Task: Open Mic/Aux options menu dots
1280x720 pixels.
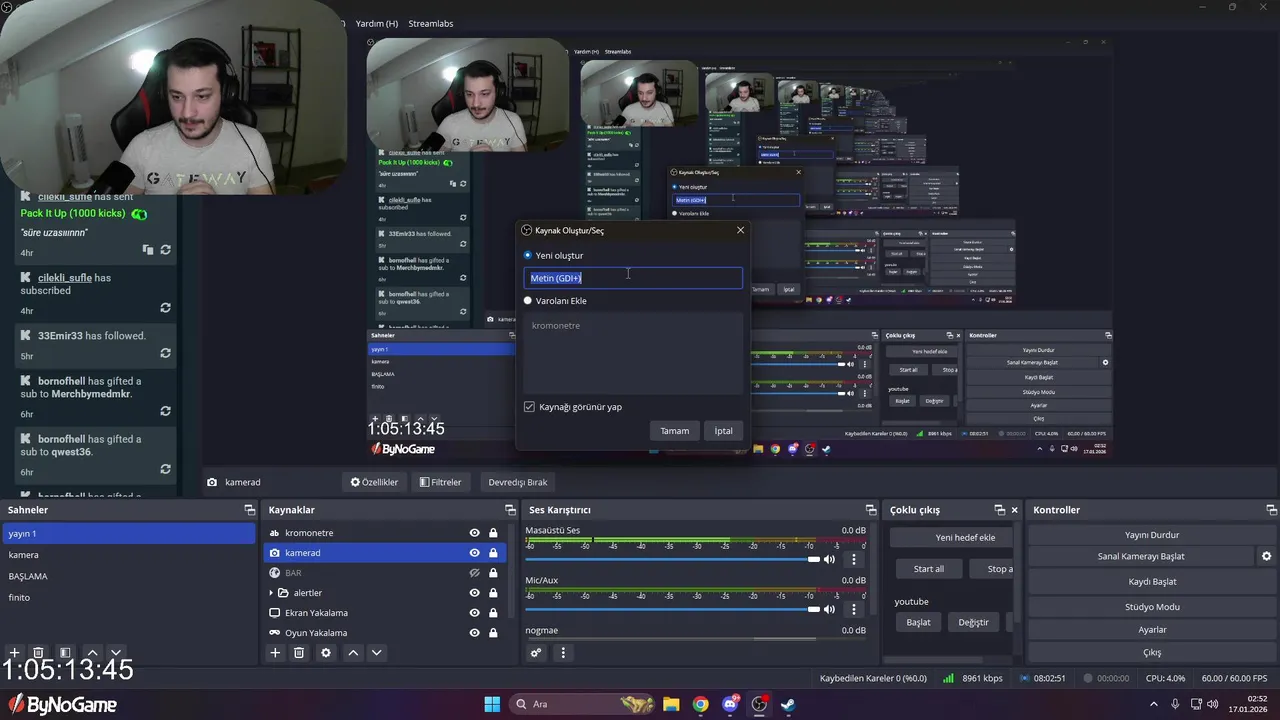Action: 853,609
